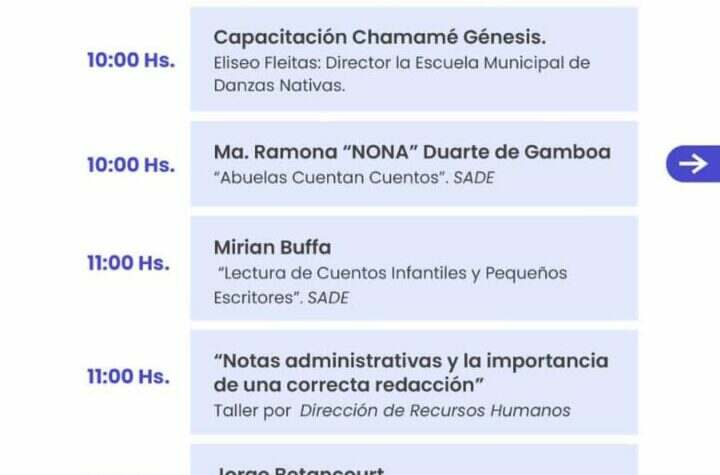Click the SADE label under Abuelas Cuentan Cuentos
720x475 pixels.
[x=474, y=177]
